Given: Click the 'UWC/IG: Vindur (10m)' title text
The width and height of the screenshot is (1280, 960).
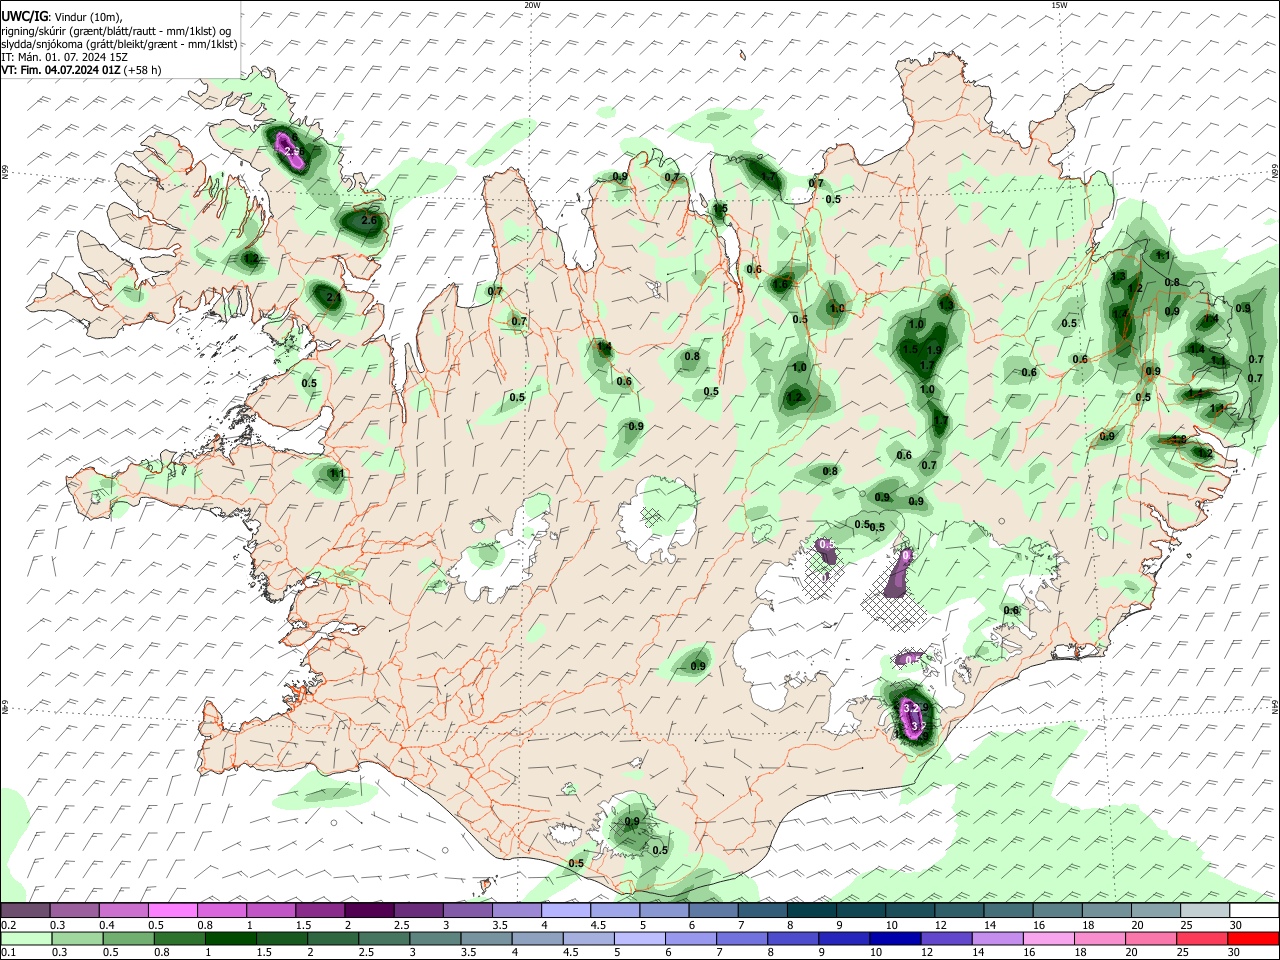Looking at the screenshot, I should click(x=62, y=17).
